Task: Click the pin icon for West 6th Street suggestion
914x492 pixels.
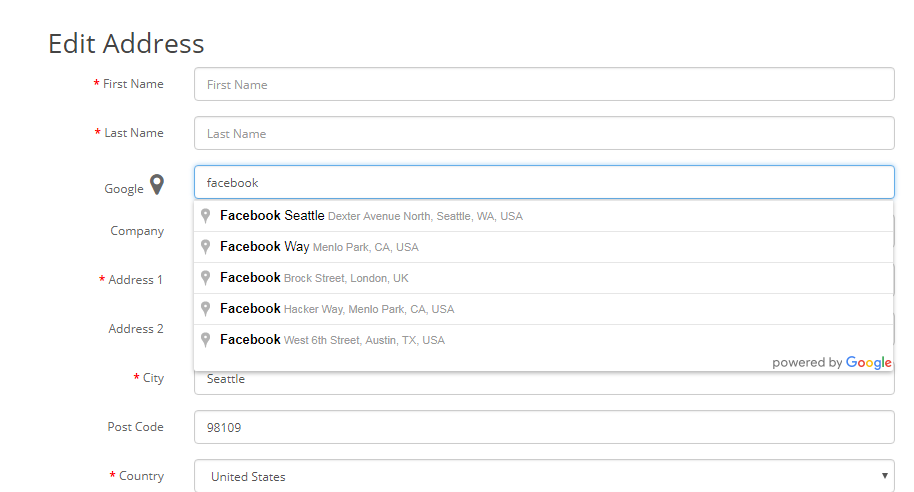Action: pos(205,340)
